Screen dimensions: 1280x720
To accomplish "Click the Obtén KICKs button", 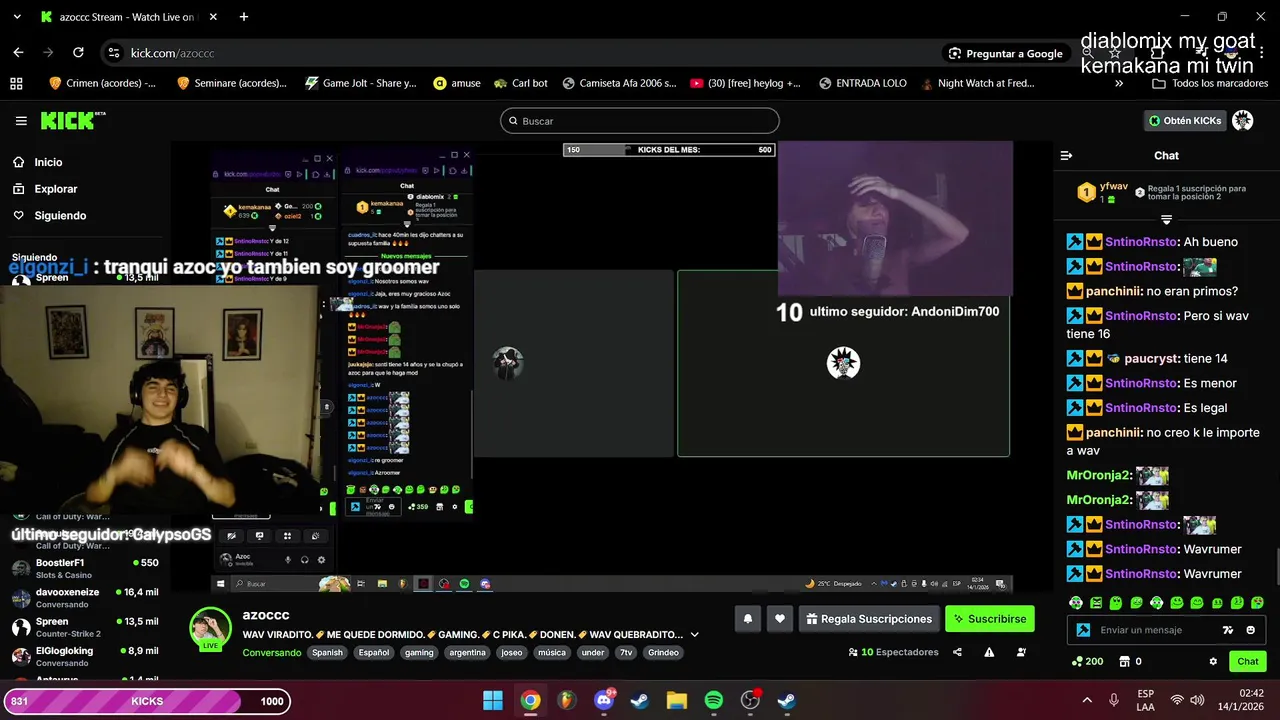I will point(1185,121).
